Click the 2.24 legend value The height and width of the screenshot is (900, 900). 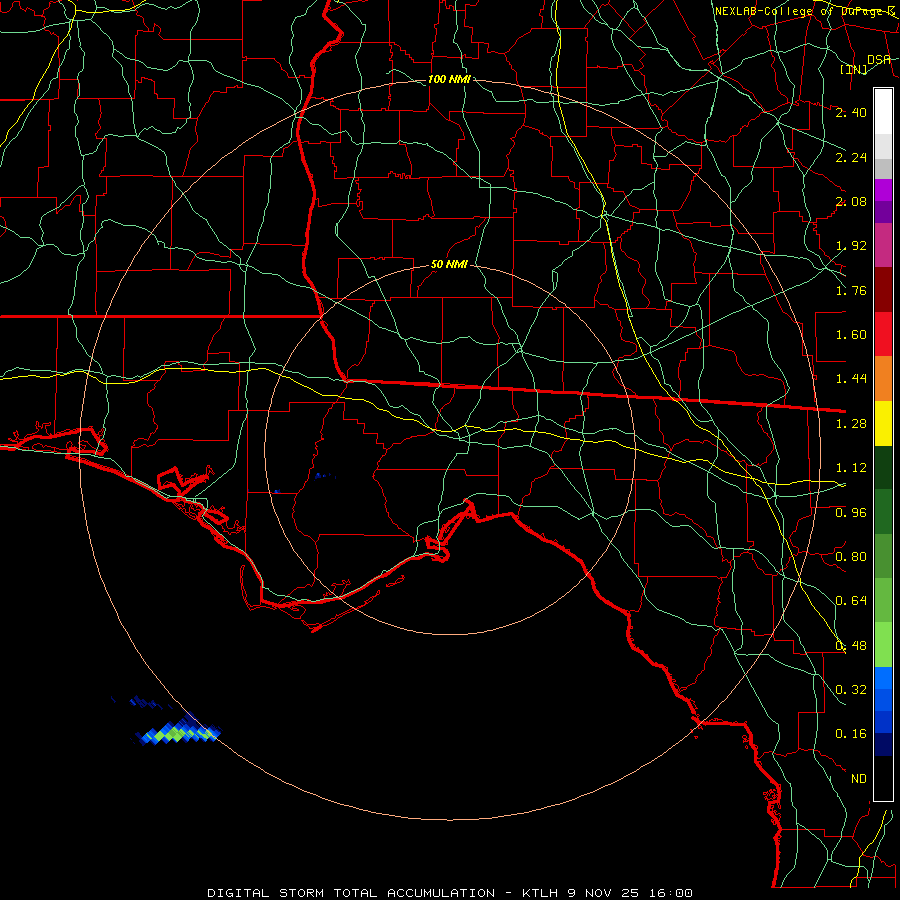pos(851,157)
